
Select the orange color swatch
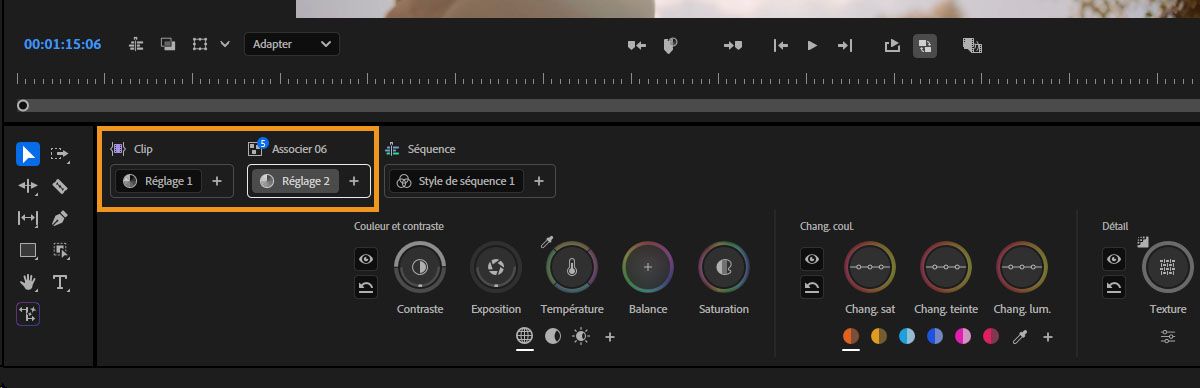pyautogui.click(x=852, y=336)
